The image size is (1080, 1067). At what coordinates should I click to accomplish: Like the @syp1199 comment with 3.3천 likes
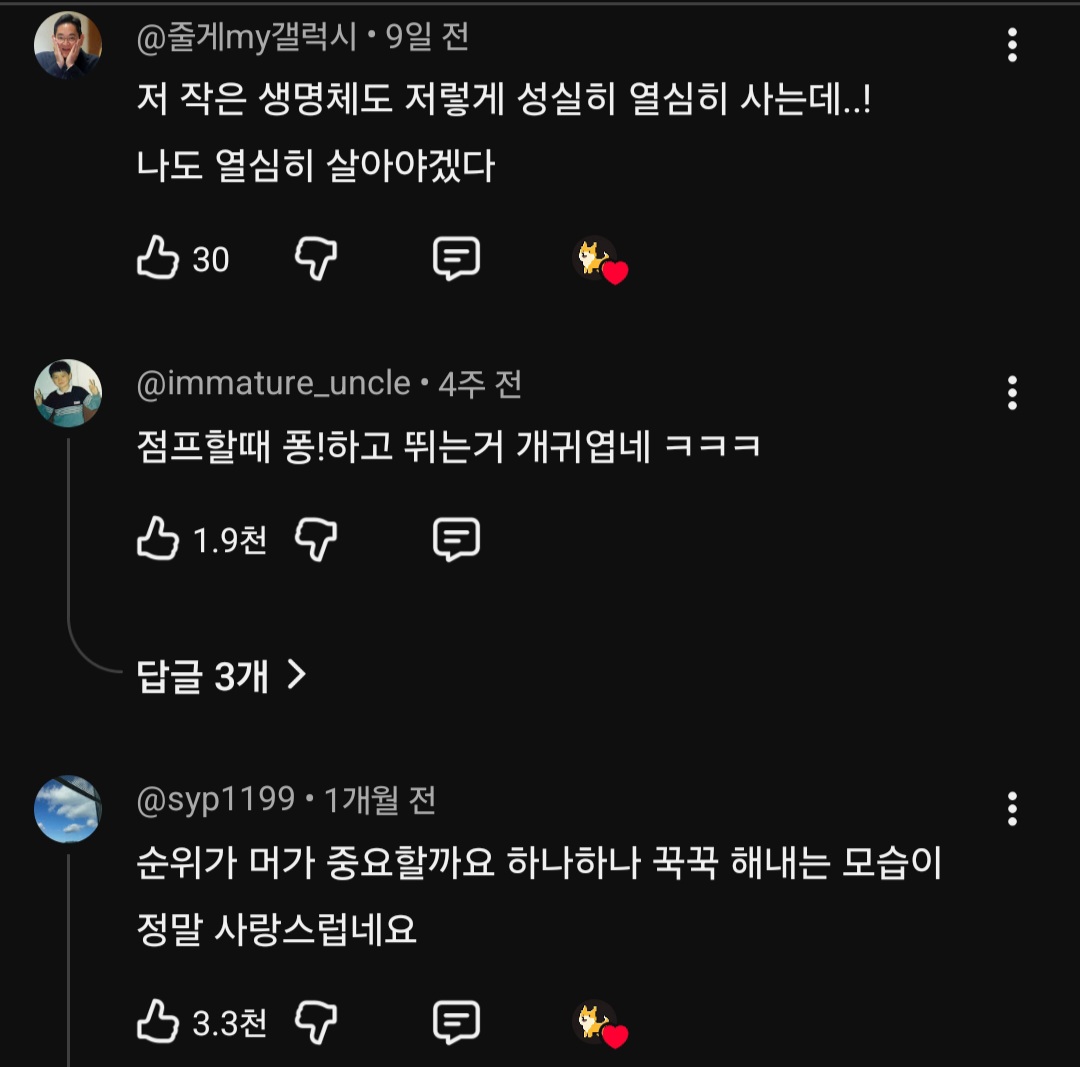click(158, 1021)
